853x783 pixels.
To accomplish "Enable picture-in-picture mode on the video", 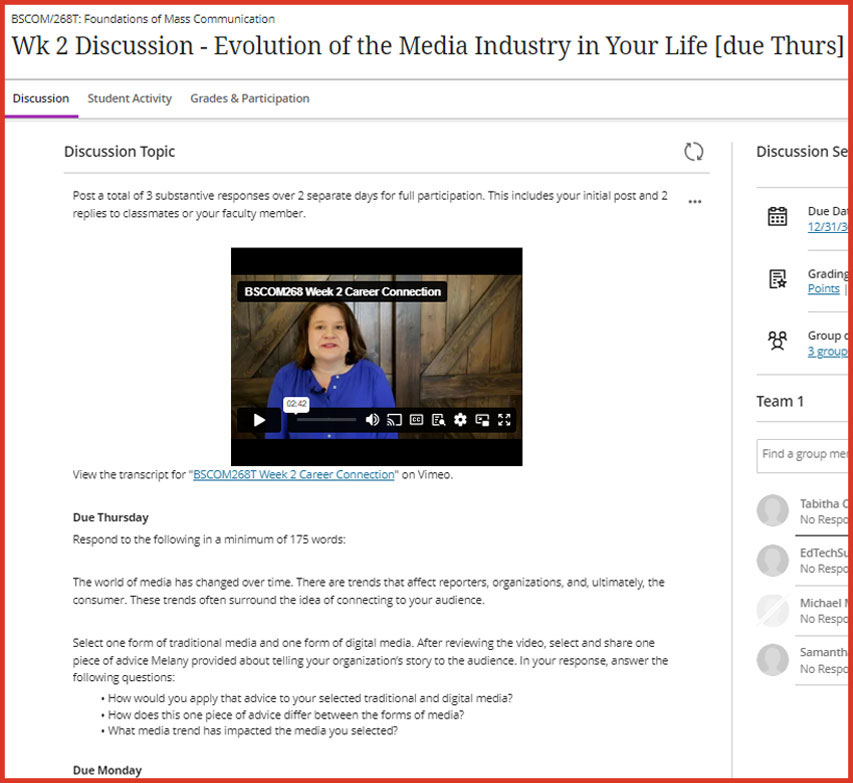I will [x=482, y=420].
